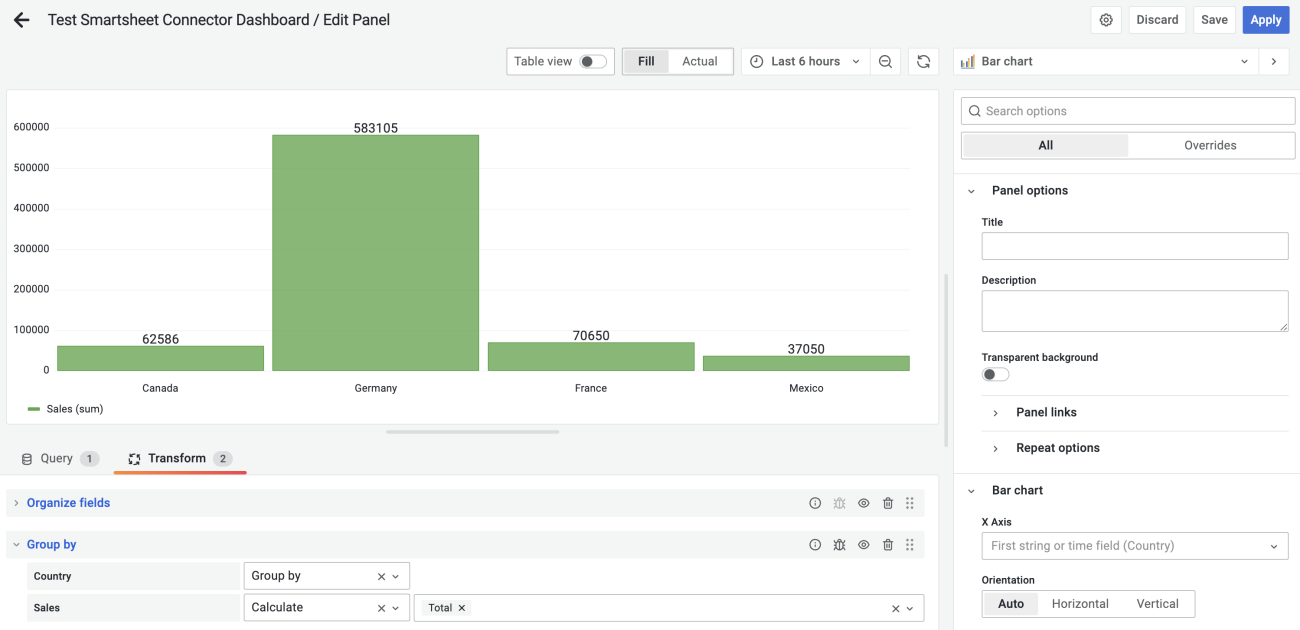Click the Apply button

coord(1265,19)
